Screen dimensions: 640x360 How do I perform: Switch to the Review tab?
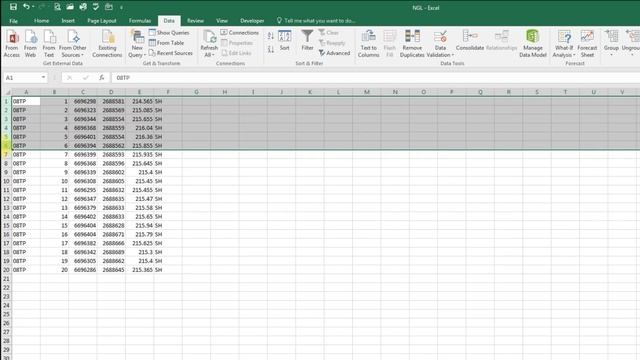(195, 21)
